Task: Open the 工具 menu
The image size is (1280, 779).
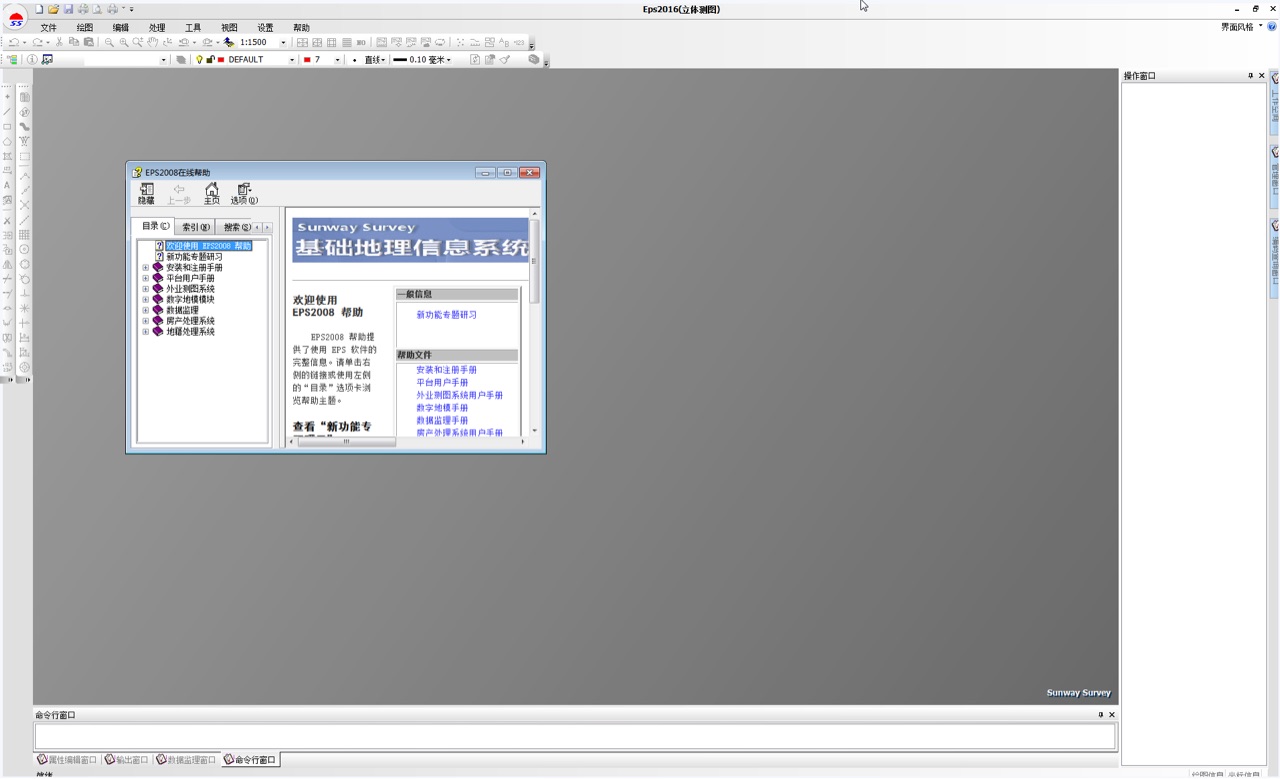Action: 193,28
